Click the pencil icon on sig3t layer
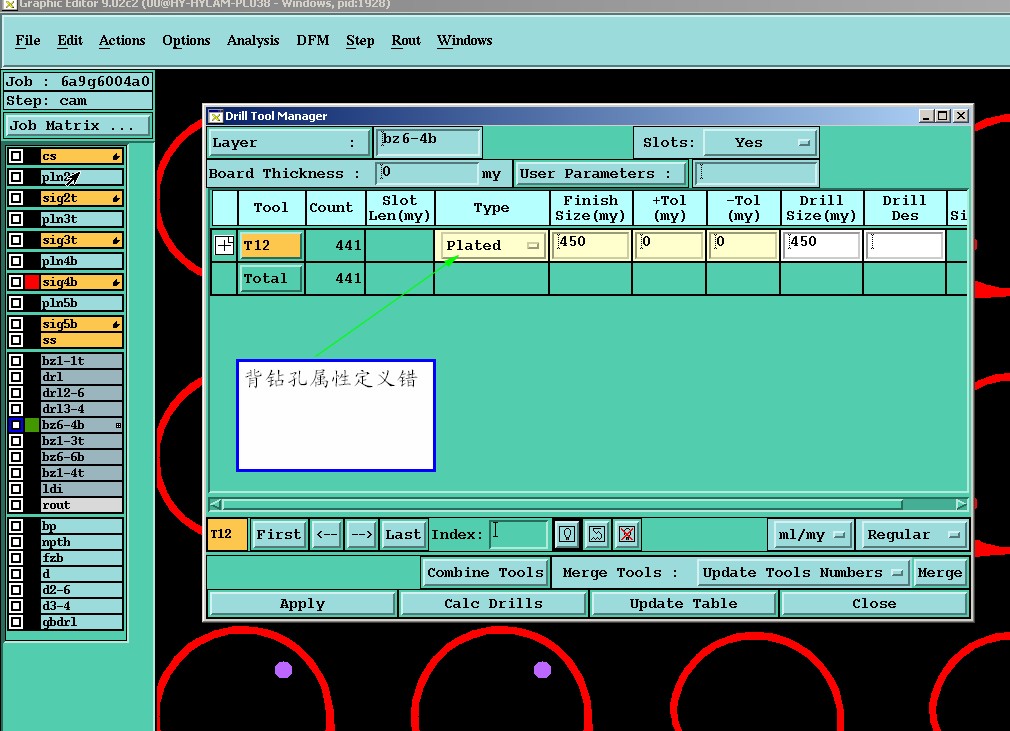The image size is (1010, 731). pos(116,240)
